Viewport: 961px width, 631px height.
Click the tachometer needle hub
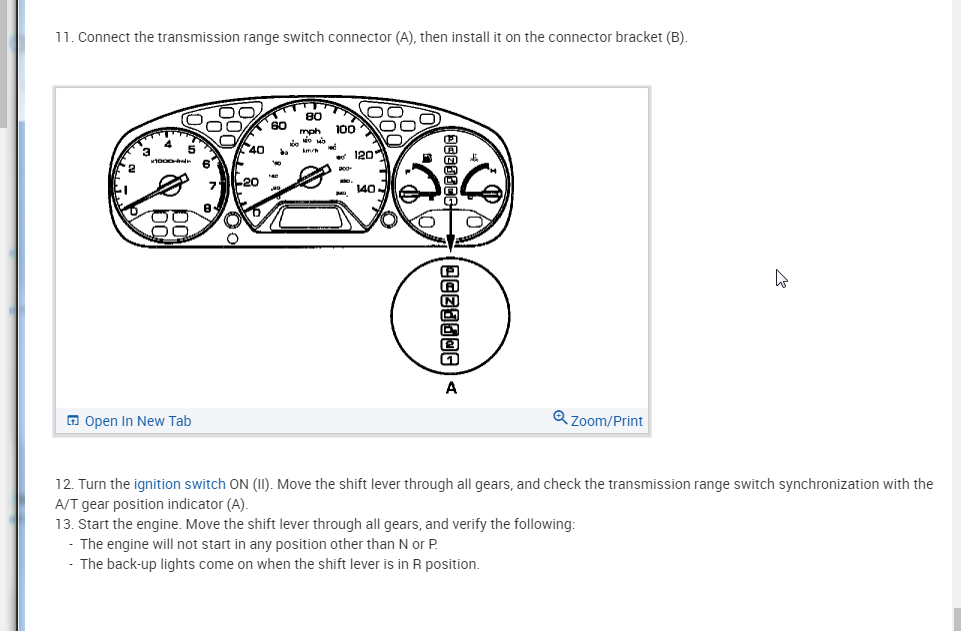(x=172, y=185)
